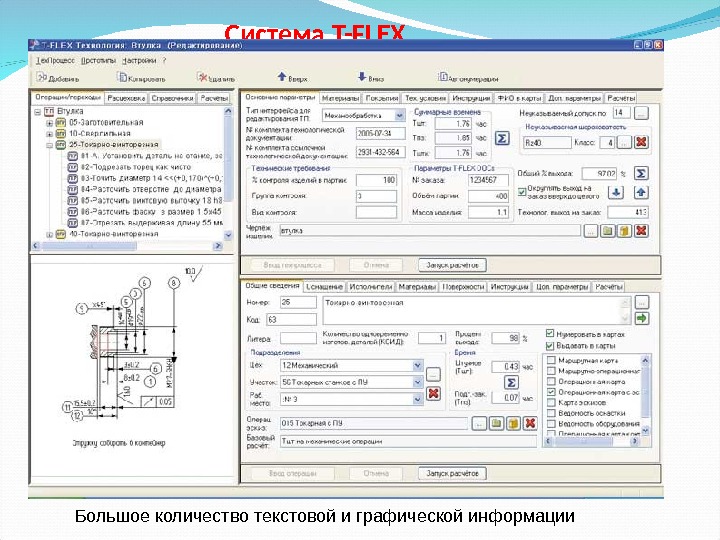Collapse 25-Токарно-винторезная tree node
This screenshot has height=540, width=720.
[50, 145]
